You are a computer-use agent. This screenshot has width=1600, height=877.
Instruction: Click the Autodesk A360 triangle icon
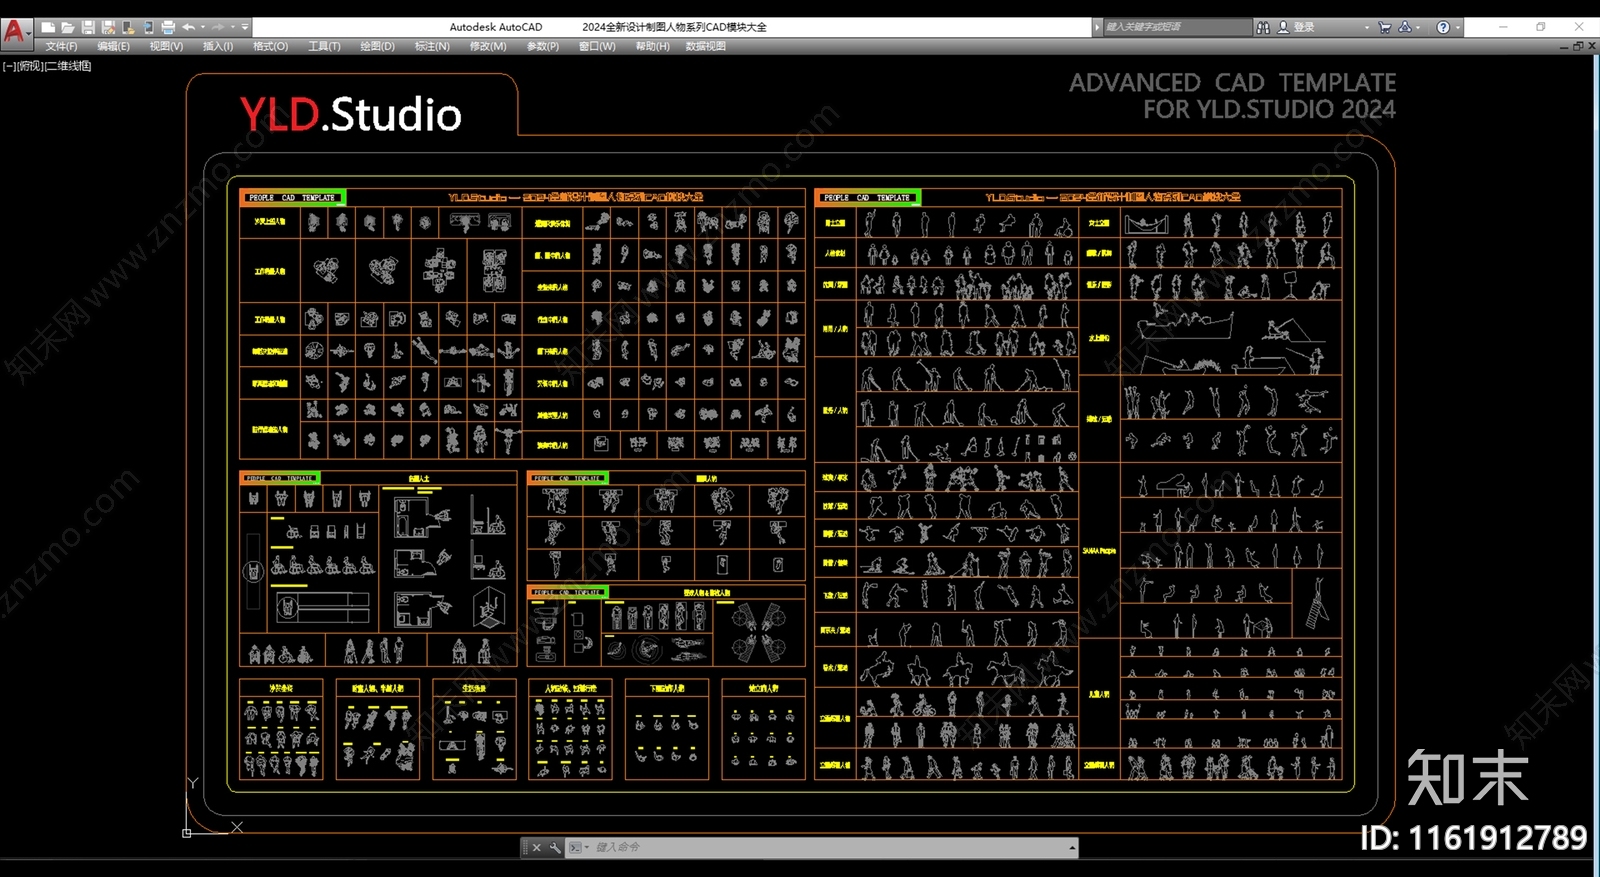click(x=1405, y=27)
